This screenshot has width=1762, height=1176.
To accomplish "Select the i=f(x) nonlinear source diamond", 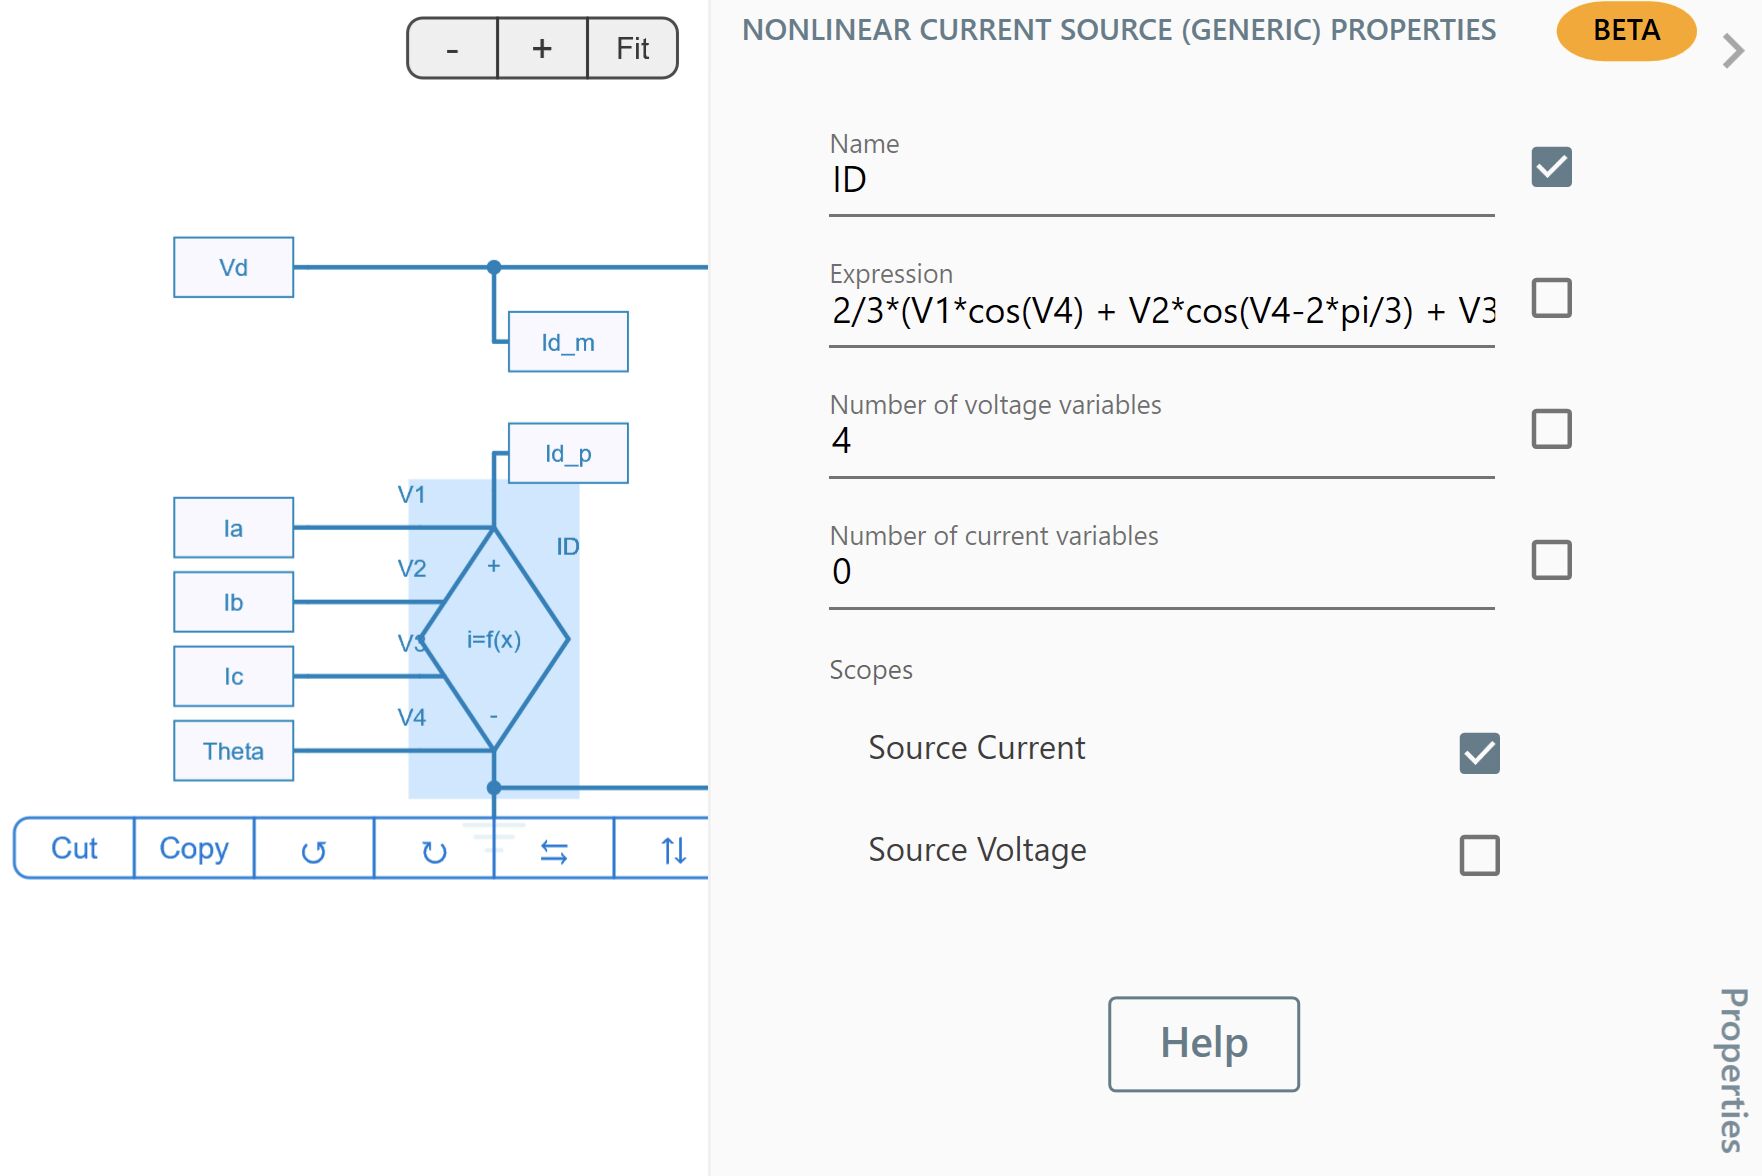I will pyautogui.click(x=494, y=639).
